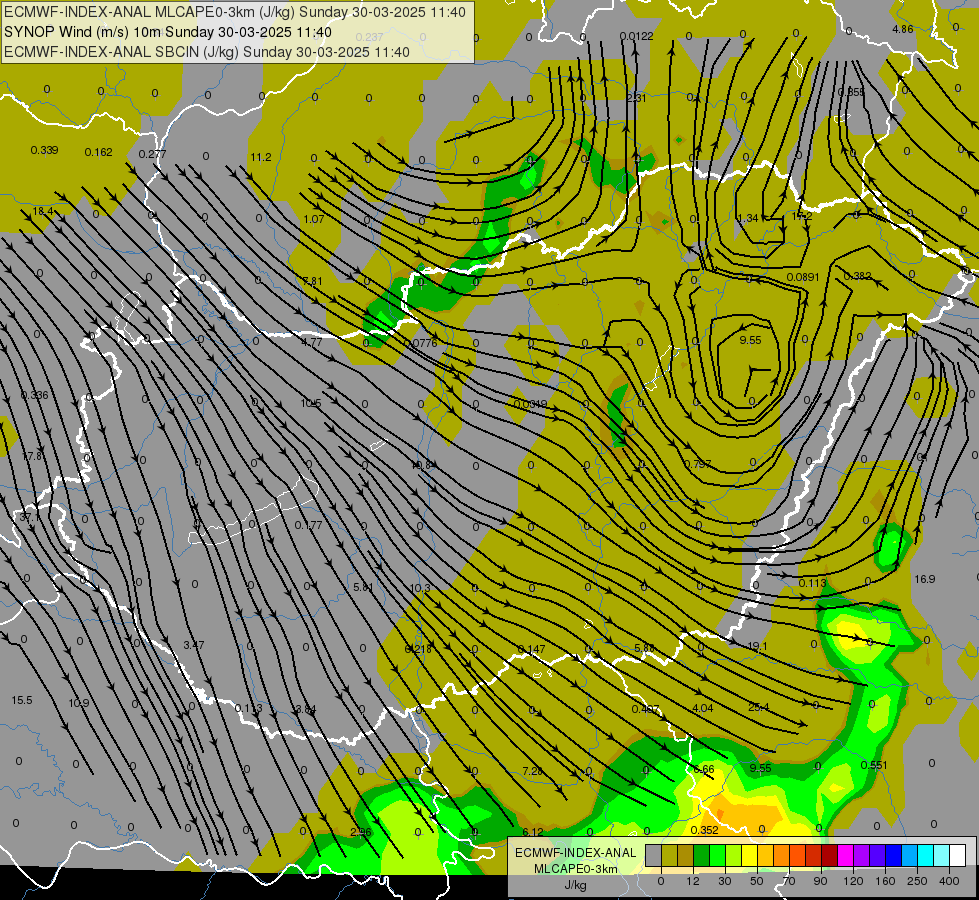Viewport: 979px width, 900px height.
Task: Click the map value 19.1
Action: (757, 646)
